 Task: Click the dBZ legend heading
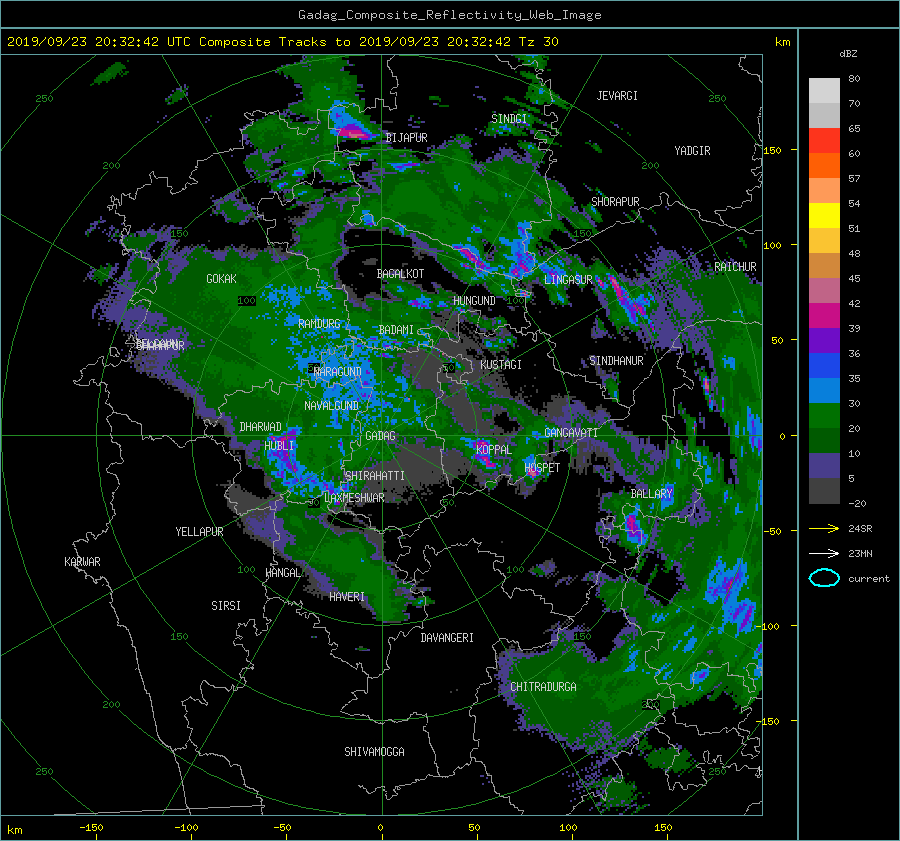click(x=848, y=54)
